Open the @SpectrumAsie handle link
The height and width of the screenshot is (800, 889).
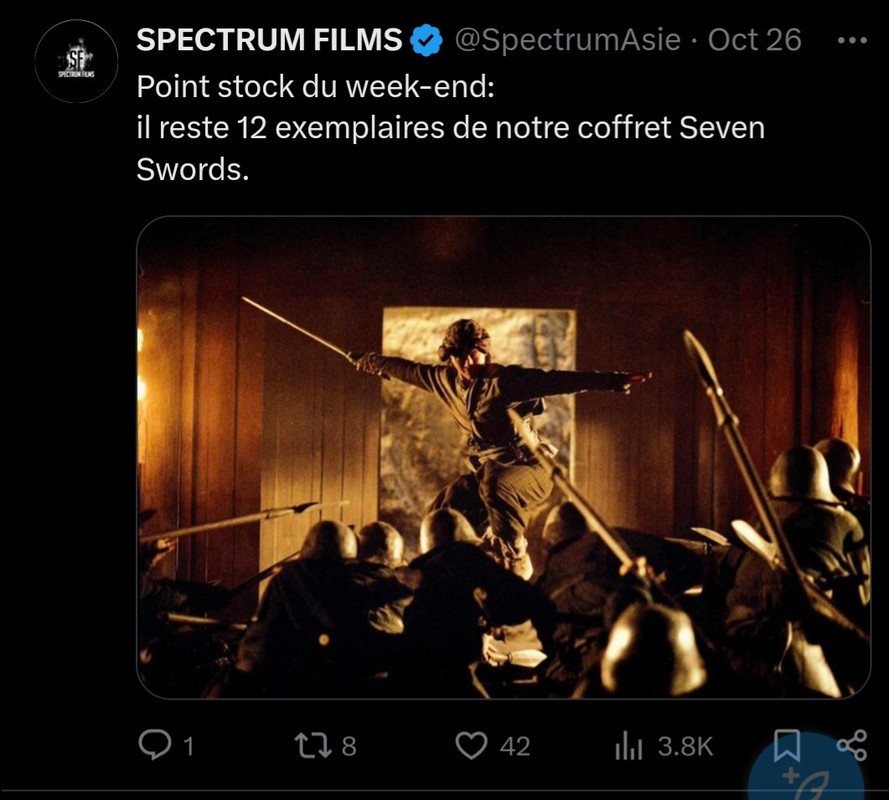coord(568,40)
